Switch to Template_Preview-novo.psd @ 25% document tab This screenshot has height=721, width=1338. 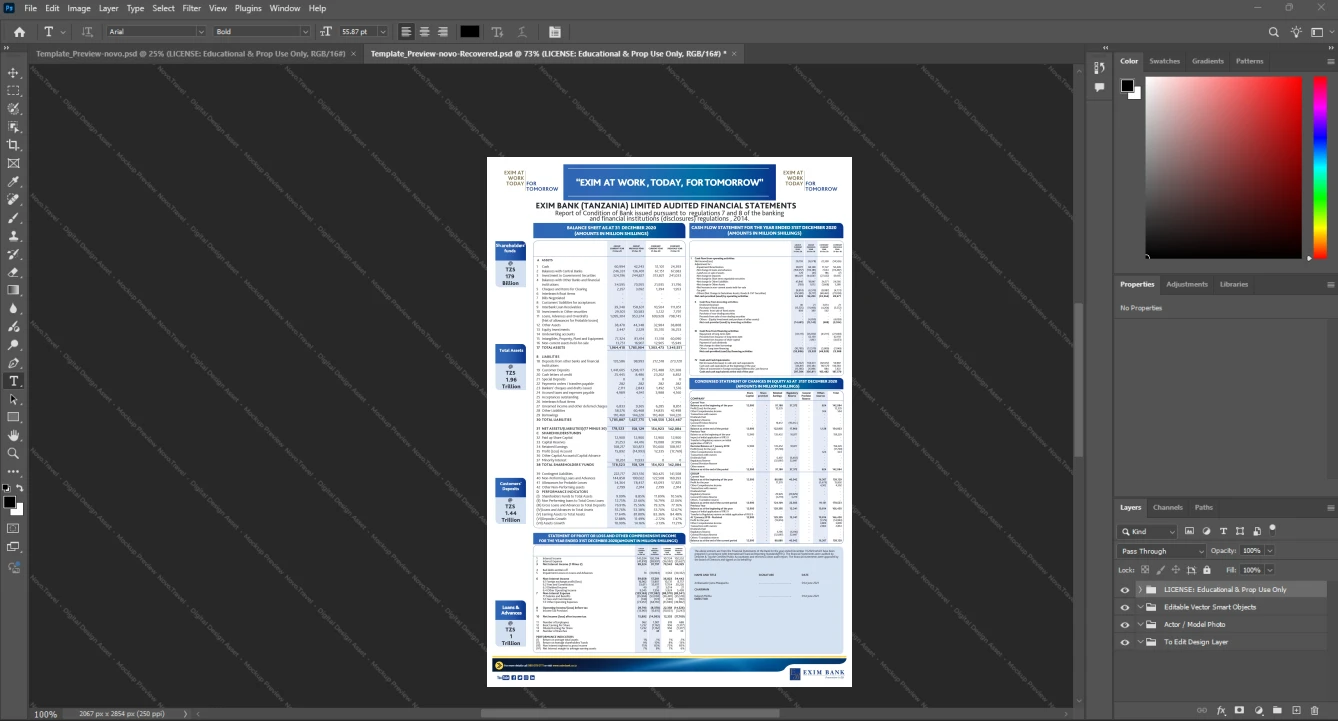[190, 52]
